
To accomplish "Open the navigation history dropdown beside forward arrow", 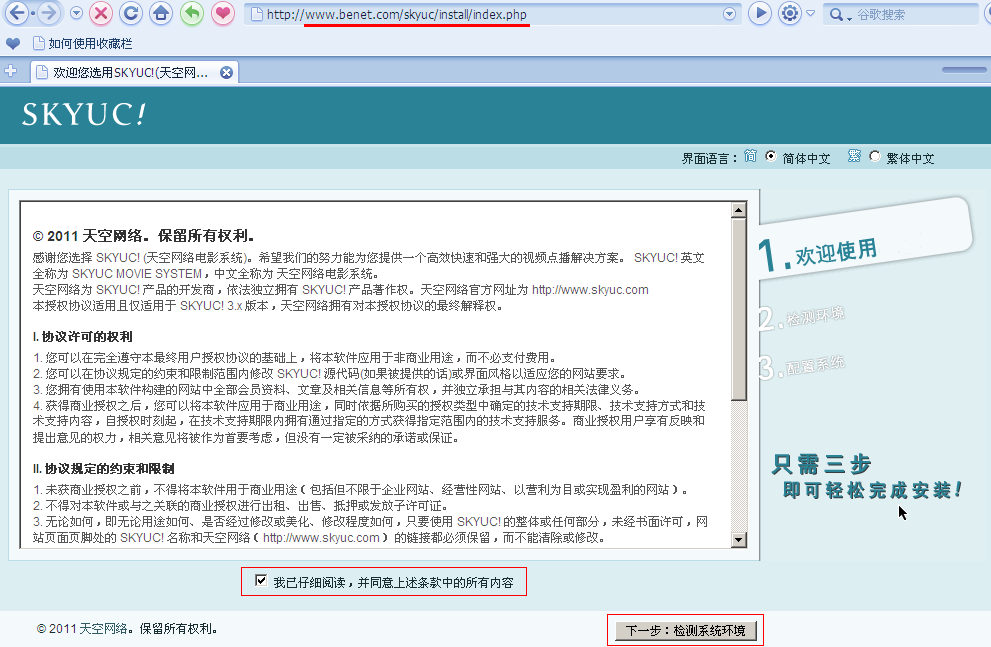I will coord(76,13).
